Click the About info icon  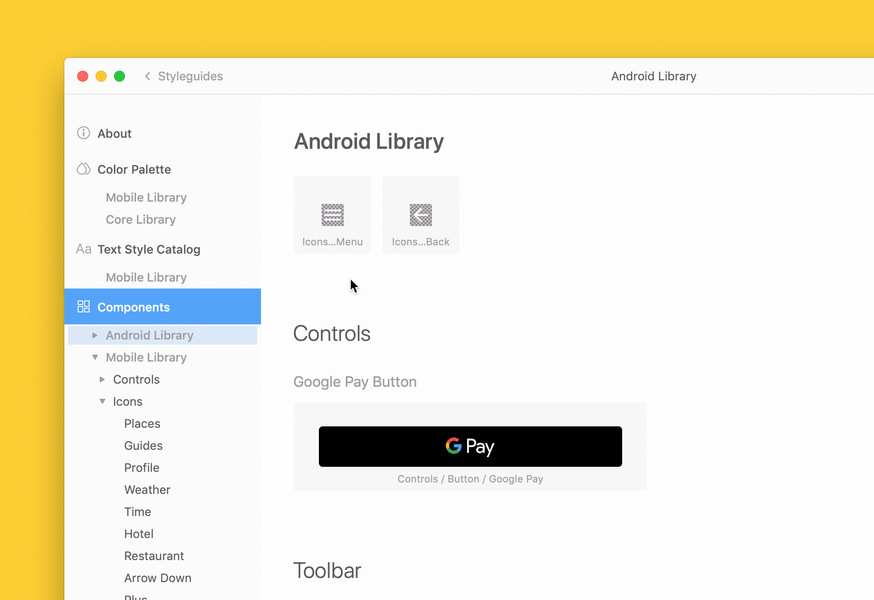click(83, 133)
